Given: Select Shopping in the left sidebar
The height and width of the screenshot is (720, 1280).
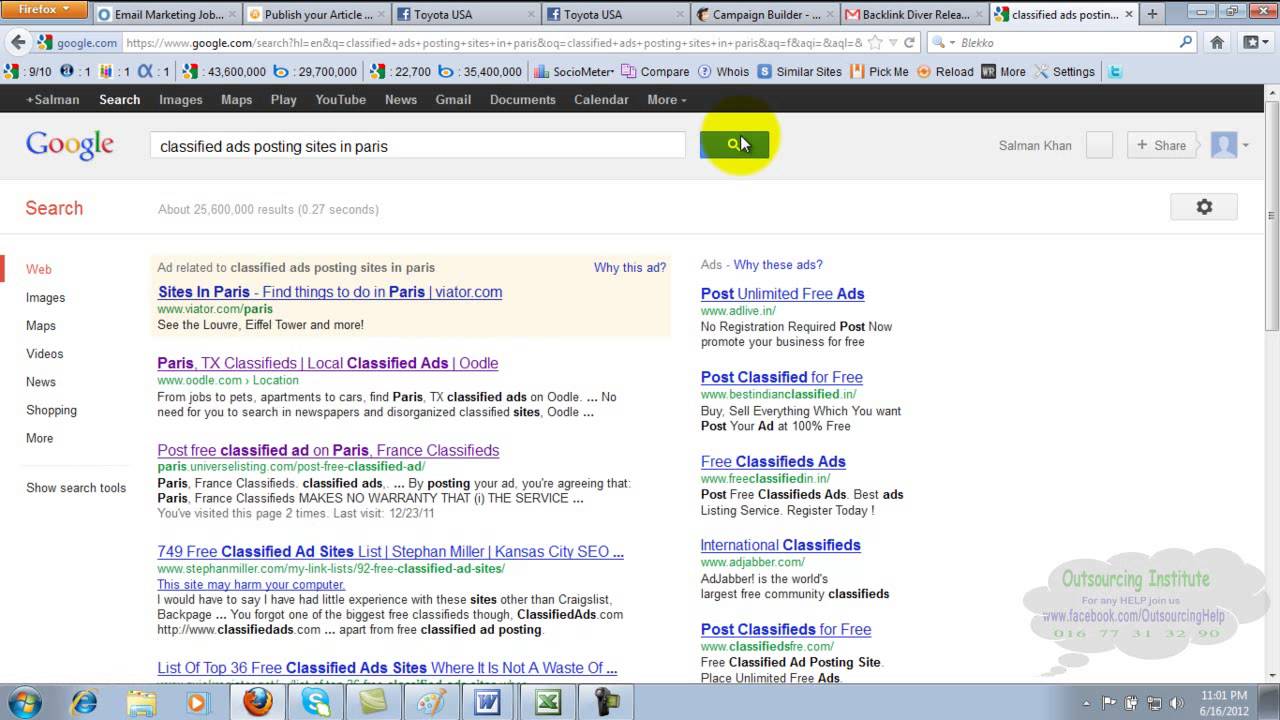Looking at the screenshot, I should (52, 410).
